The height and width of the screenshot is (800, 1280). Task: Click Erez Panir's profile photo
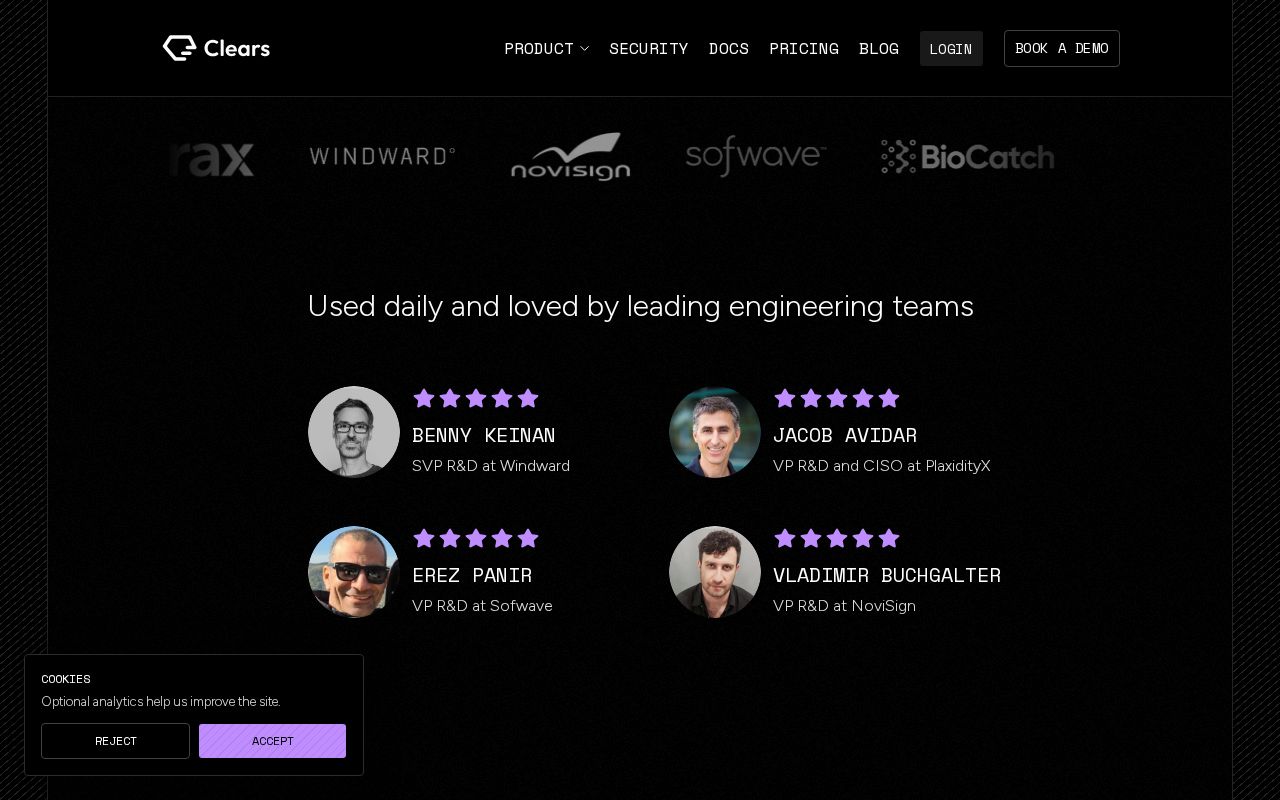pyautogui.click(x=354, y=572)
